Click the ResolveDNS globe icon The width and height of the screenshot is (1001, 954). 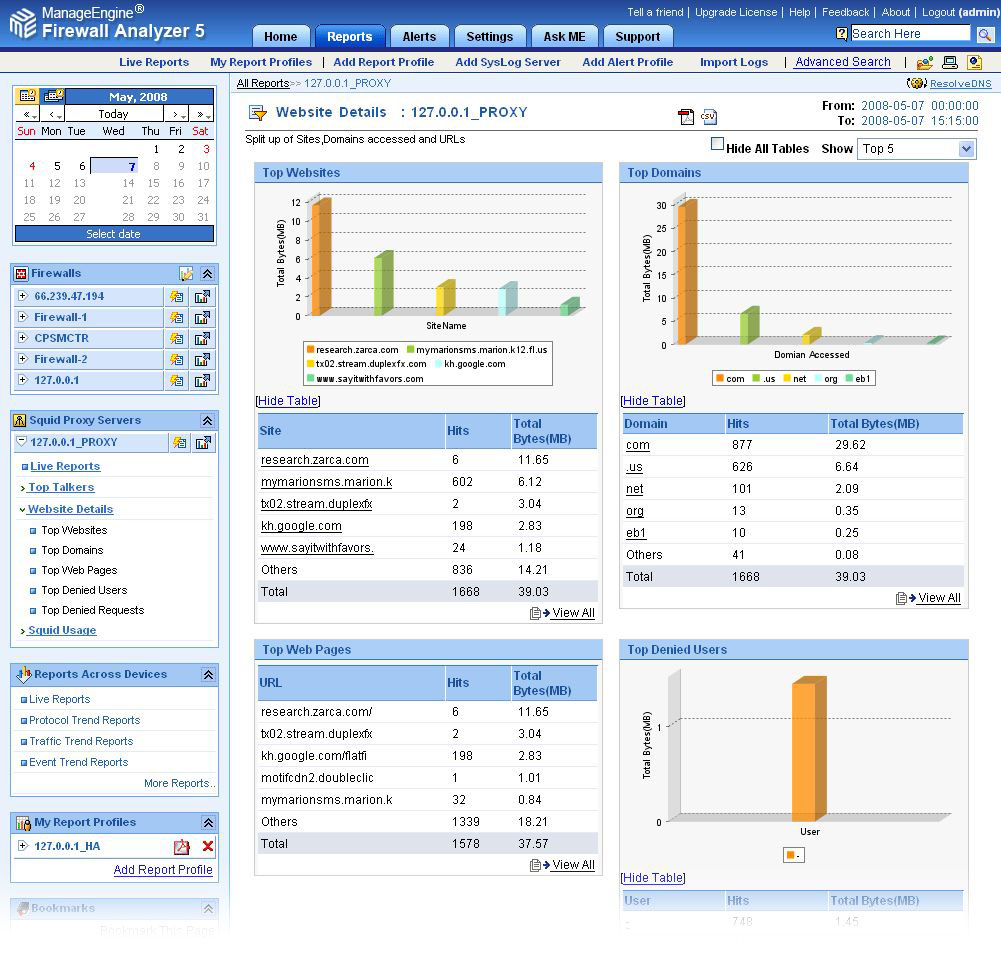click(x=917, y=83)
